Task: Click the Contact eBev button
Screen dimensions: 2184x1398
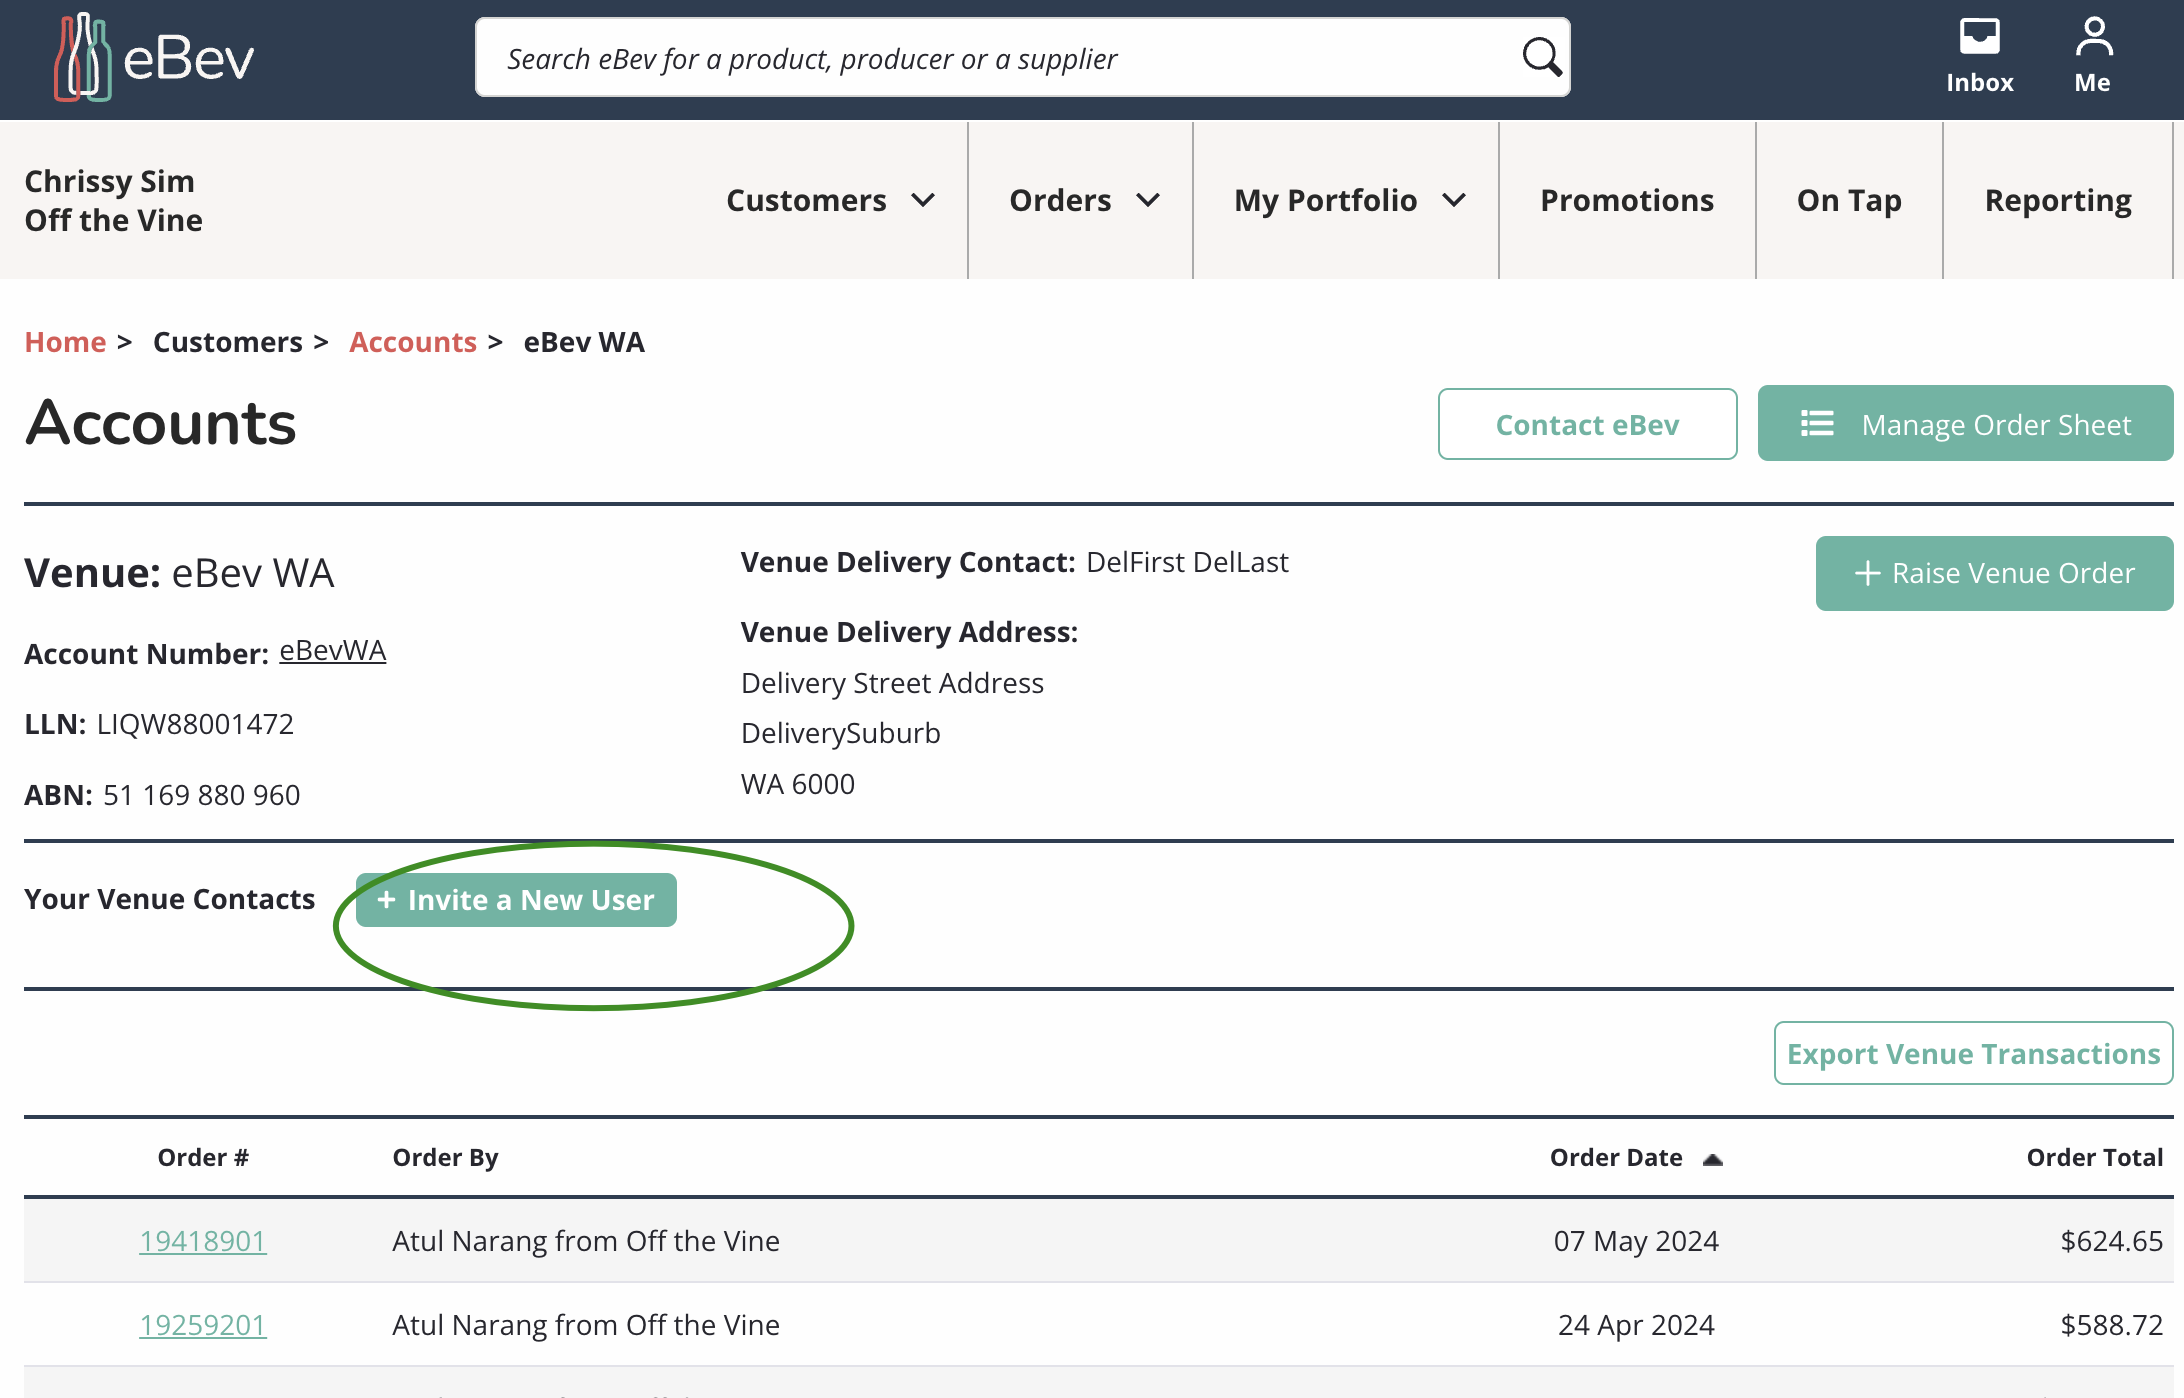Action: tap(1587, 425)
